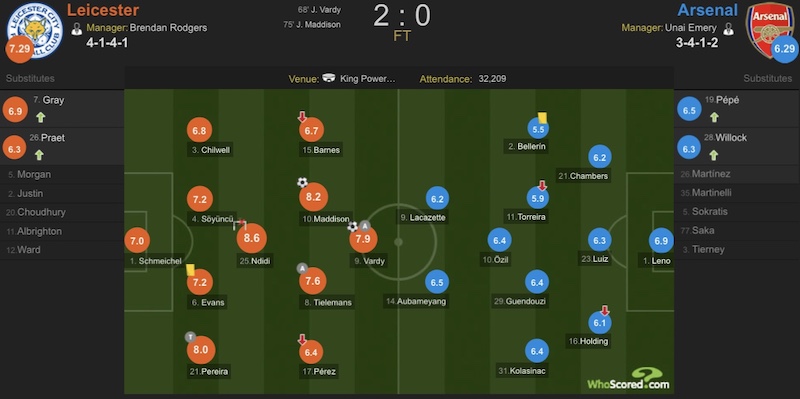800x399 pixels.
Task: Click Bellerín's yellow card icon
Action: click(542, 117)
